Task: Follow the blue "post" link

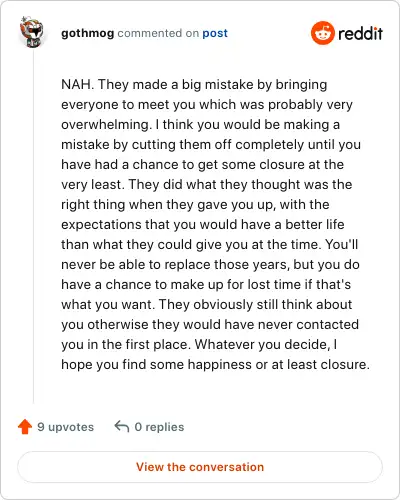Action: [x=215, y=33]
